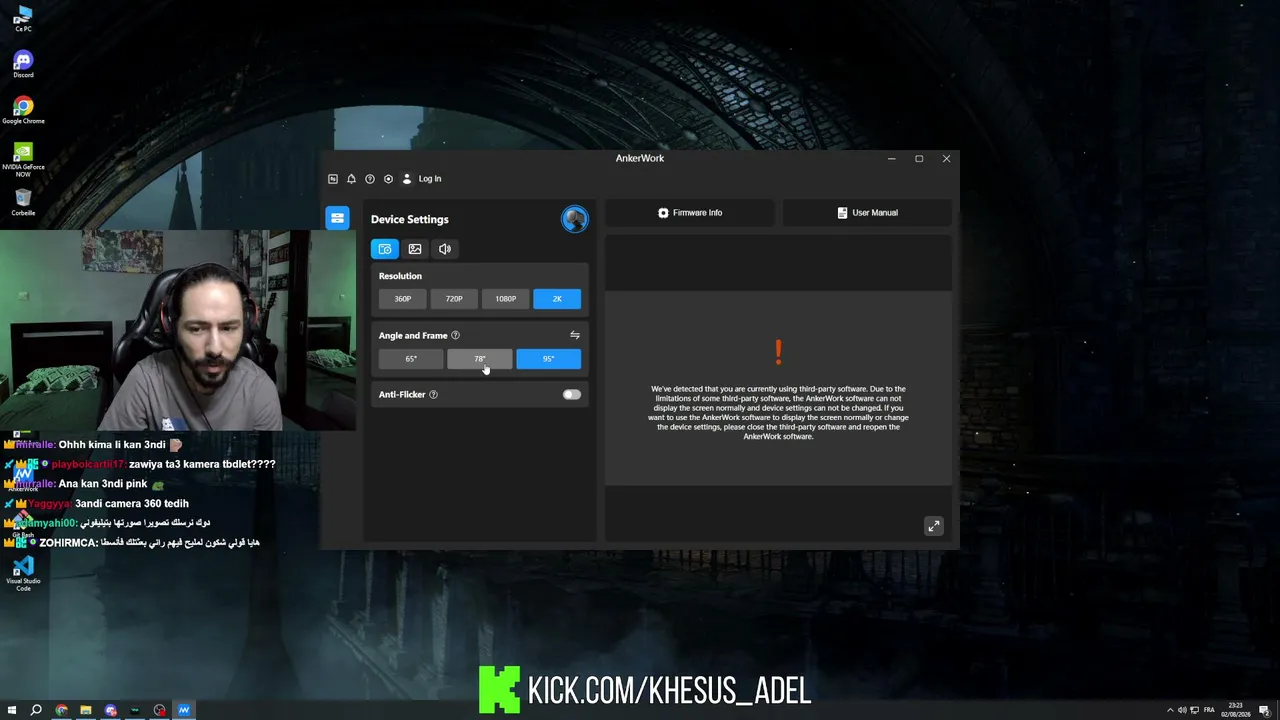Select 2K resolution

pos(557,299)
